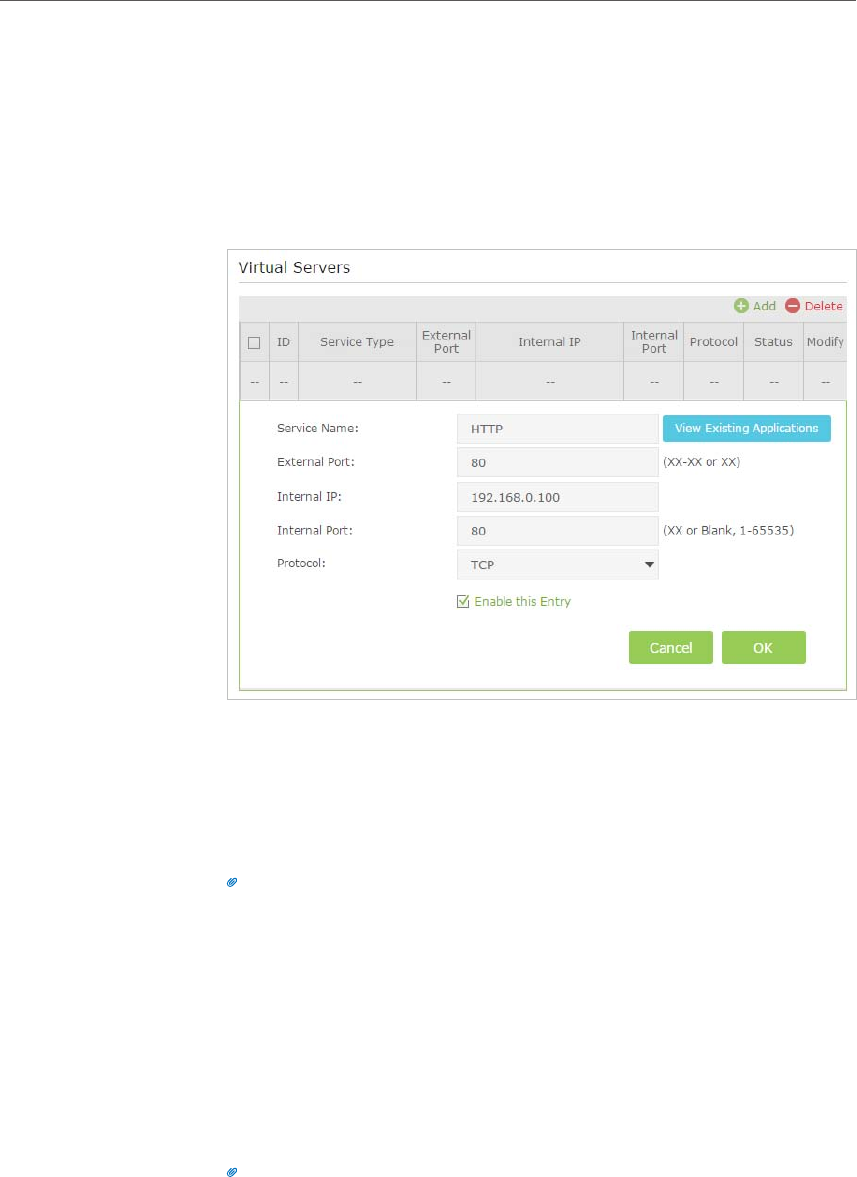The width and height of the screenshot is (857, 1177).
Task: Click the Add label text
Action: 765,306
